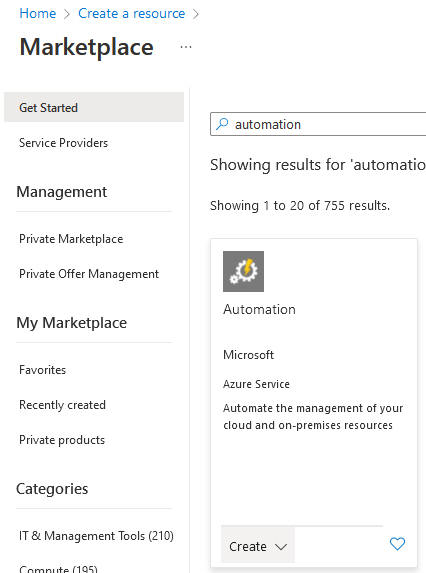
Task: Select the Get Started menu item
Action: (x=94, y=107)
